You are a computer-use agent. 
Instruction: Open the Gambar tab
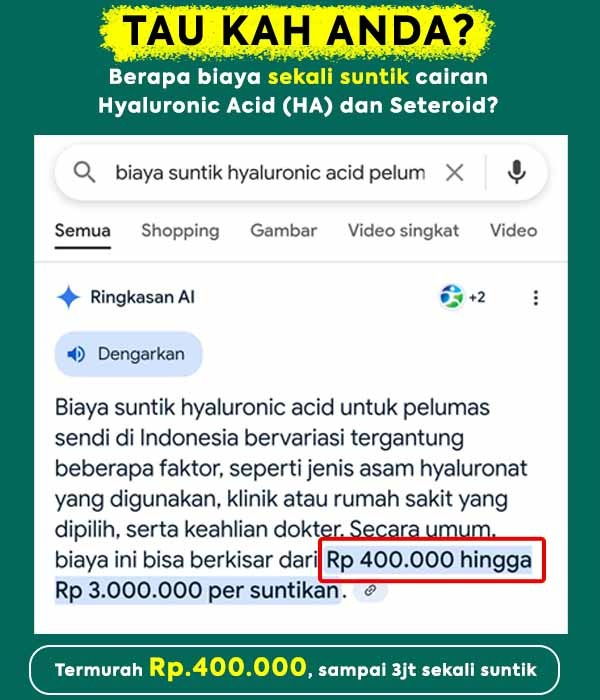pos(283,231)
